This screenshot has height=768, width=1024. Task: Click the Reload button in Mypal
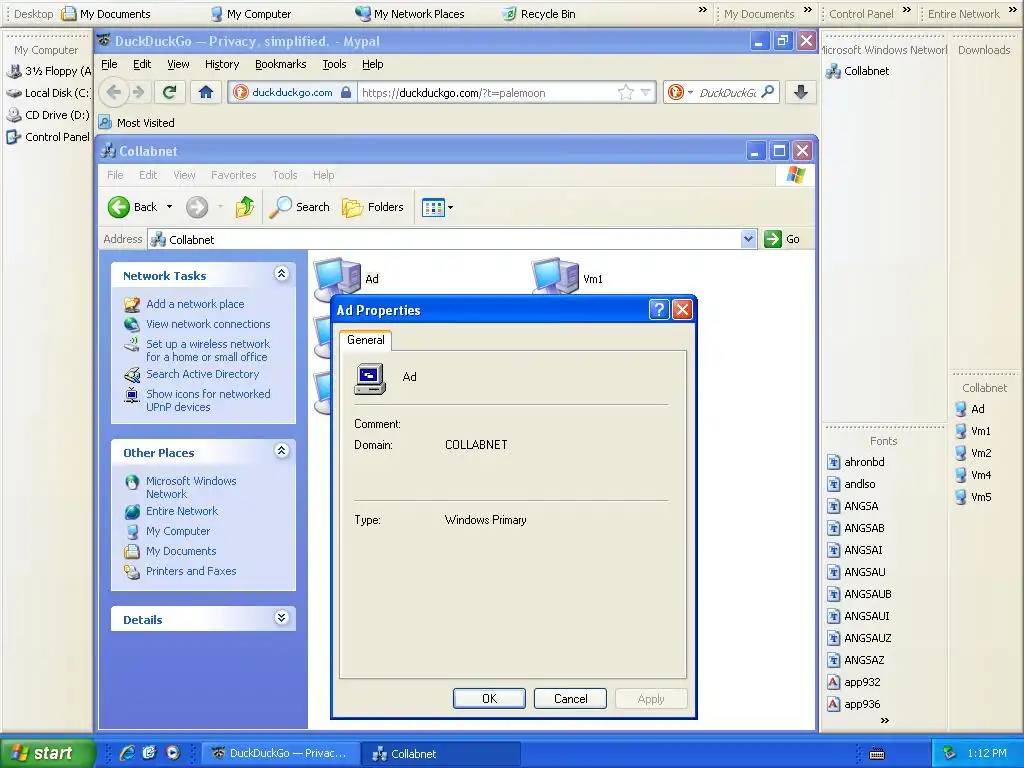click(x=169, y=92)
